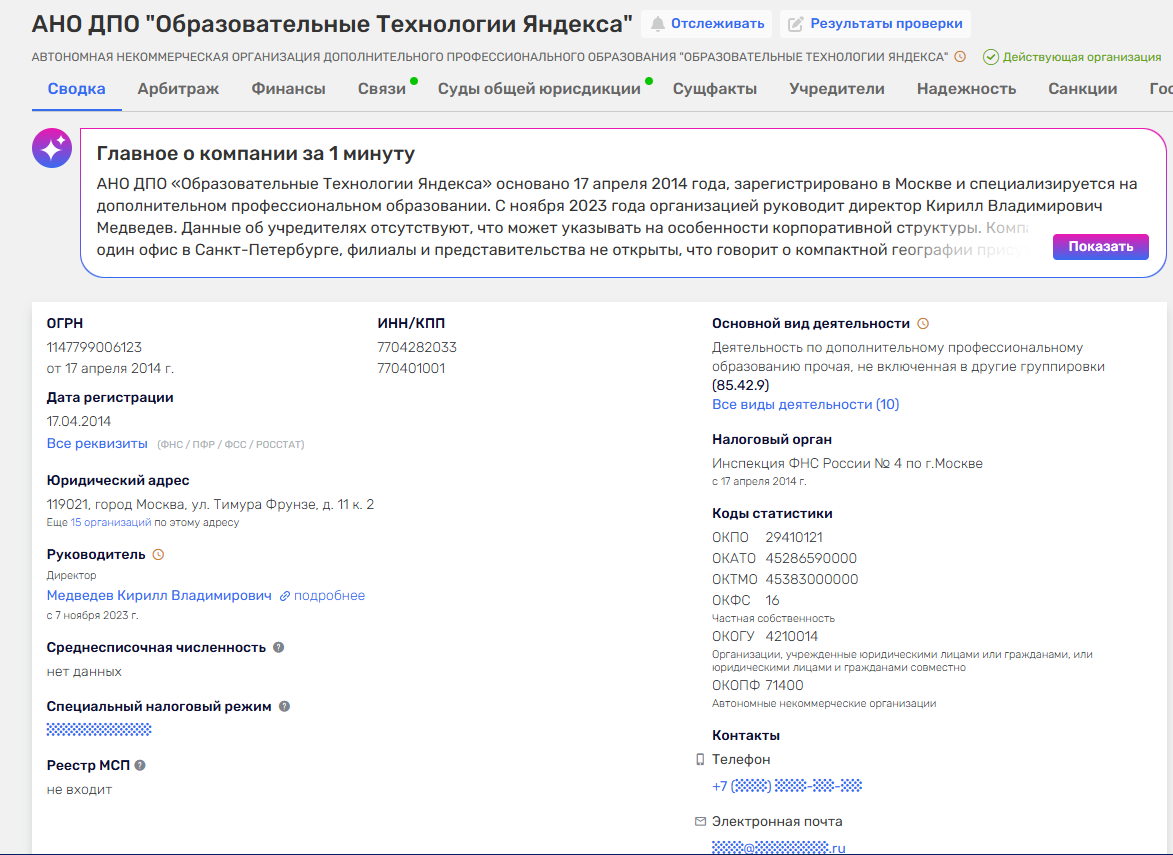1173x855 pixels.
Task: Open Все виды деятельности (10) link
Action: 806,405
